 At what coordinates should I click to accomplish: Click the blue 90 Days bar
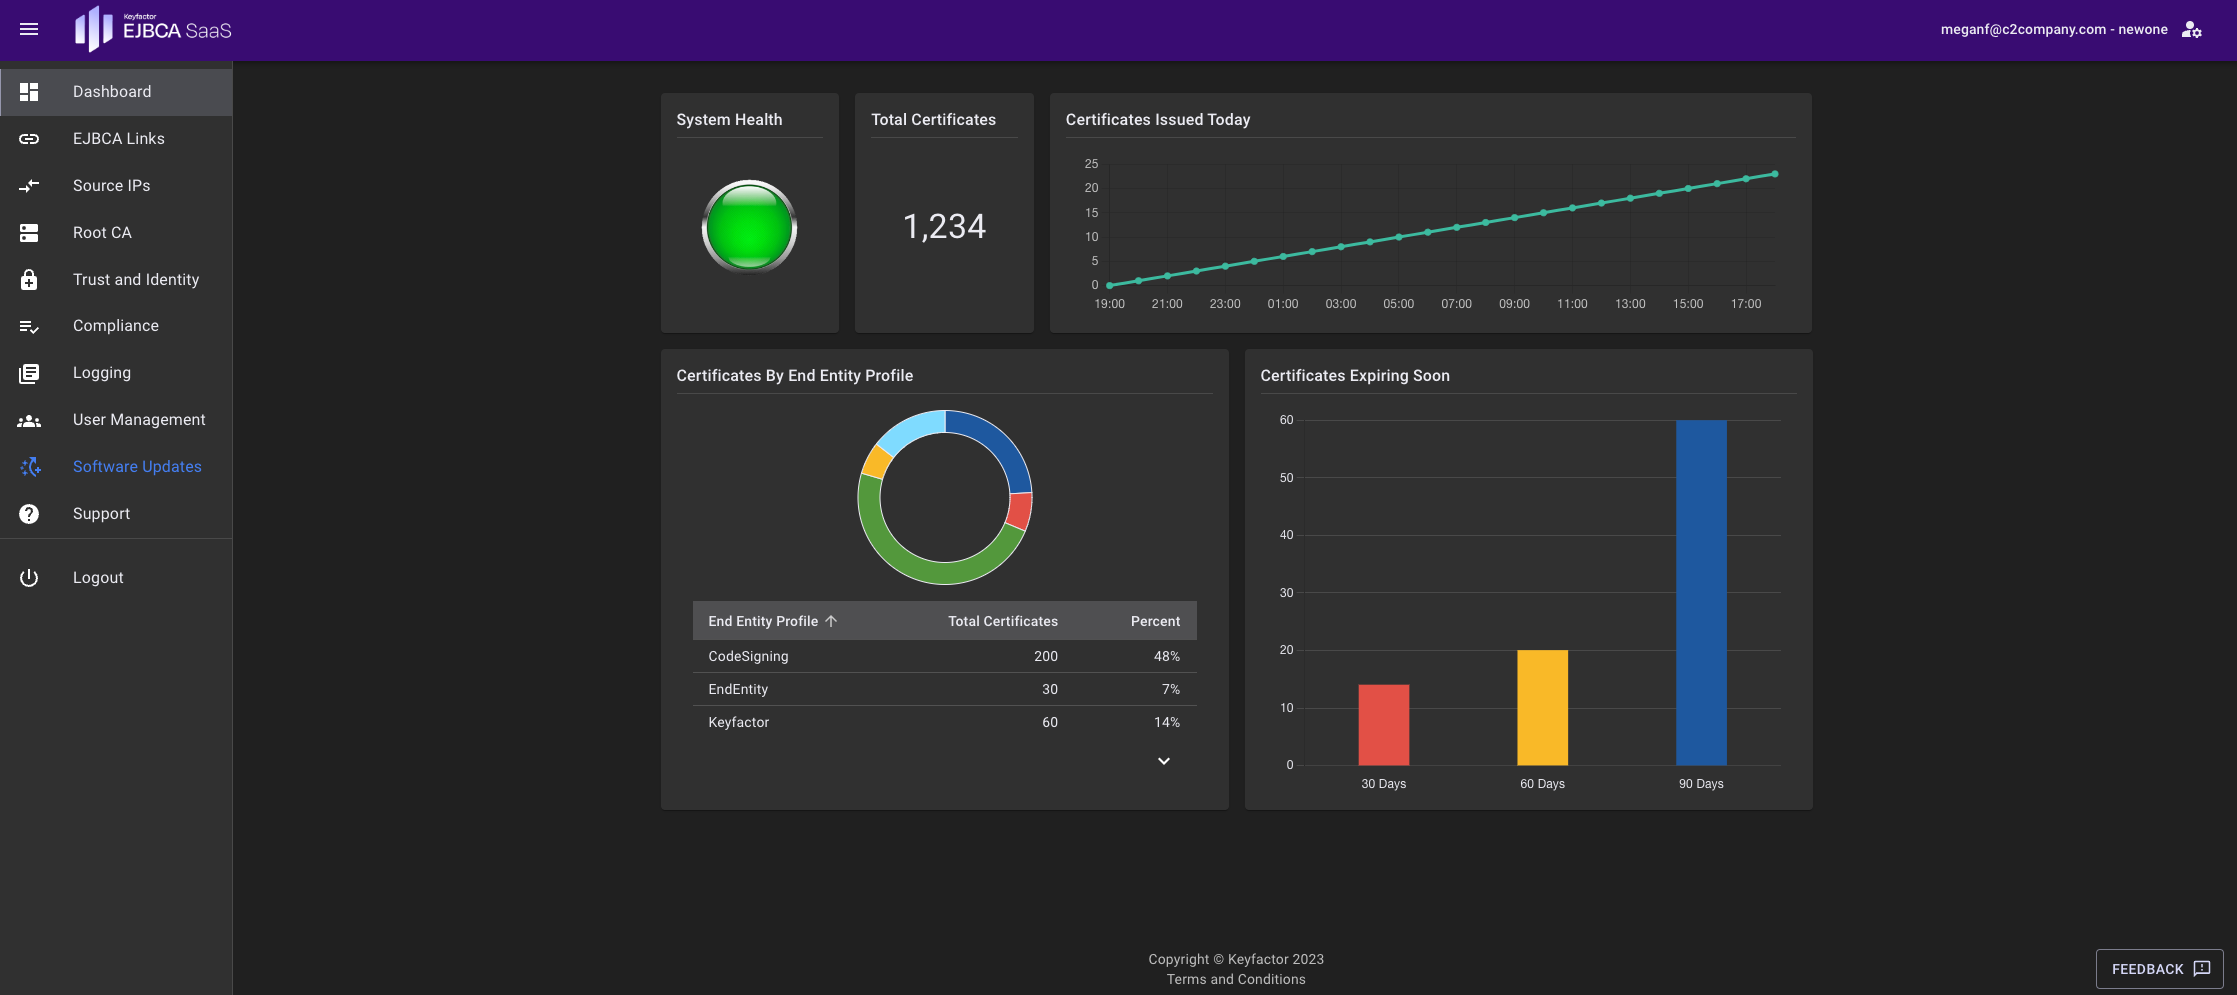tap(1700, 592)
